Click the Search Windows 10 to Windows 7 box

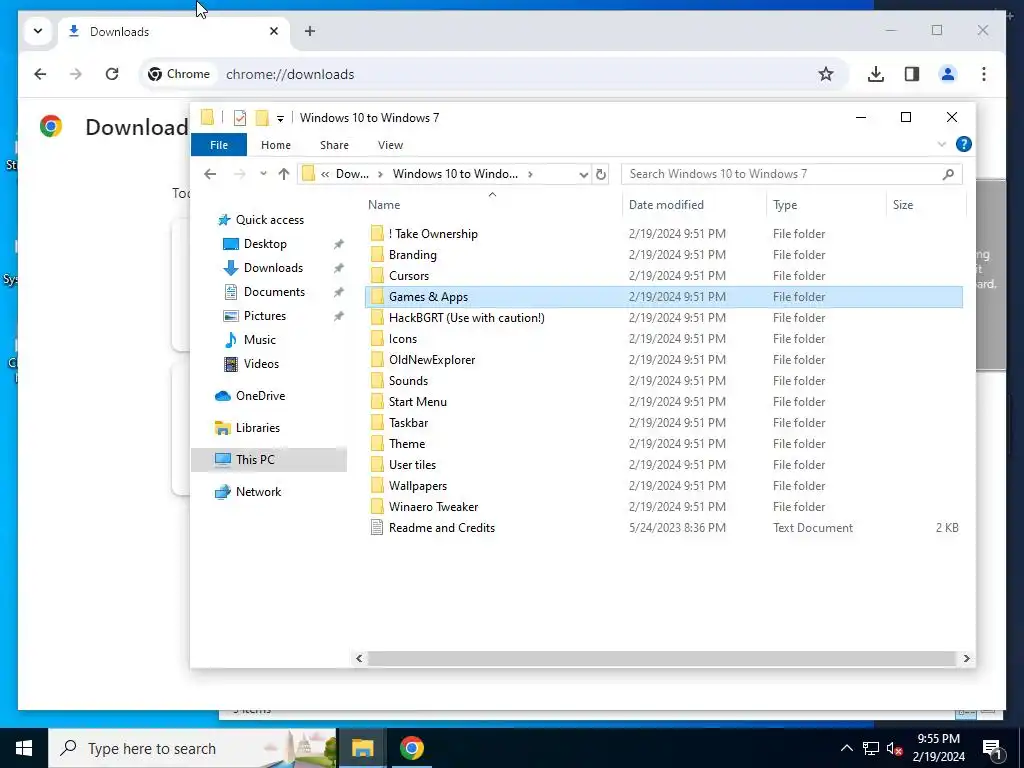(792, 174)
